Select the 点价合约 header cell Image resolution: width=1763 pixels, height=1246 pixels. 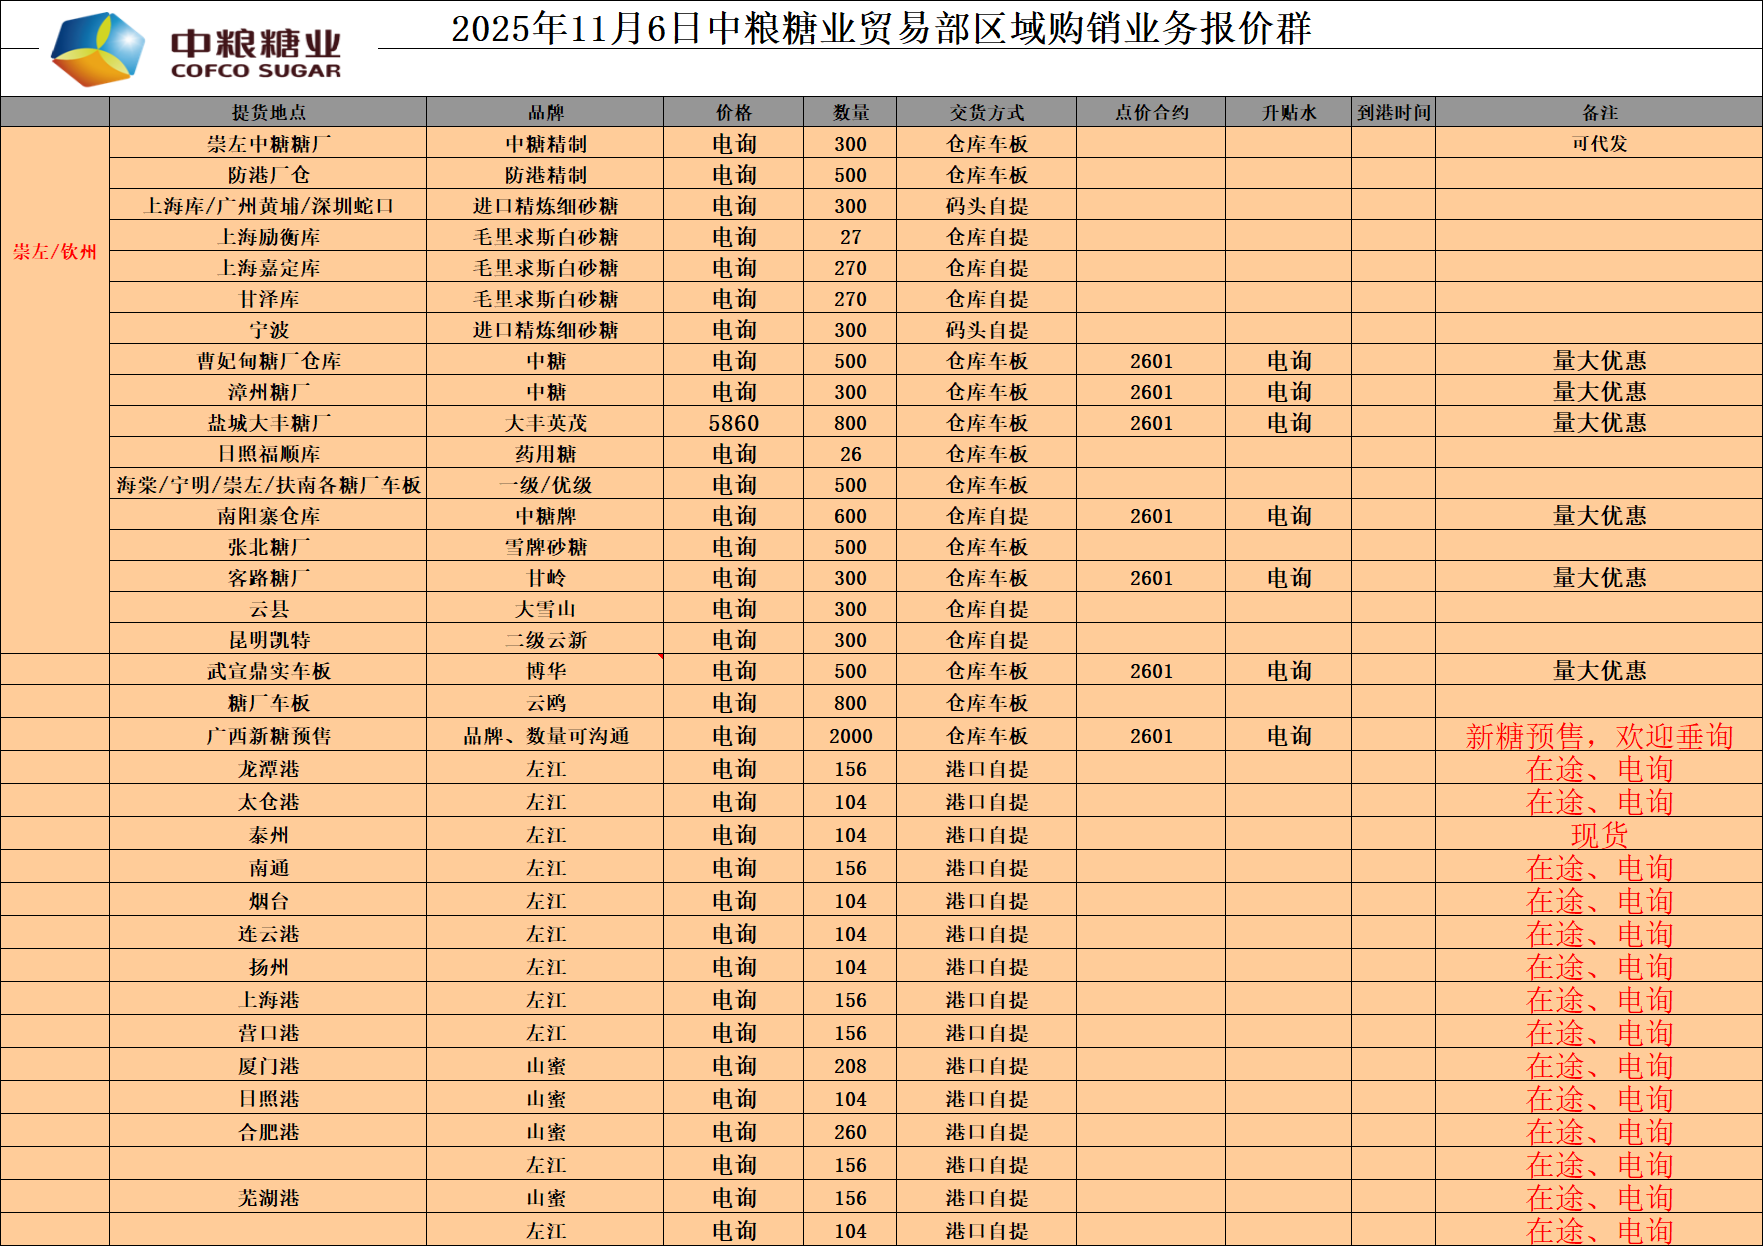point(1151,112)
